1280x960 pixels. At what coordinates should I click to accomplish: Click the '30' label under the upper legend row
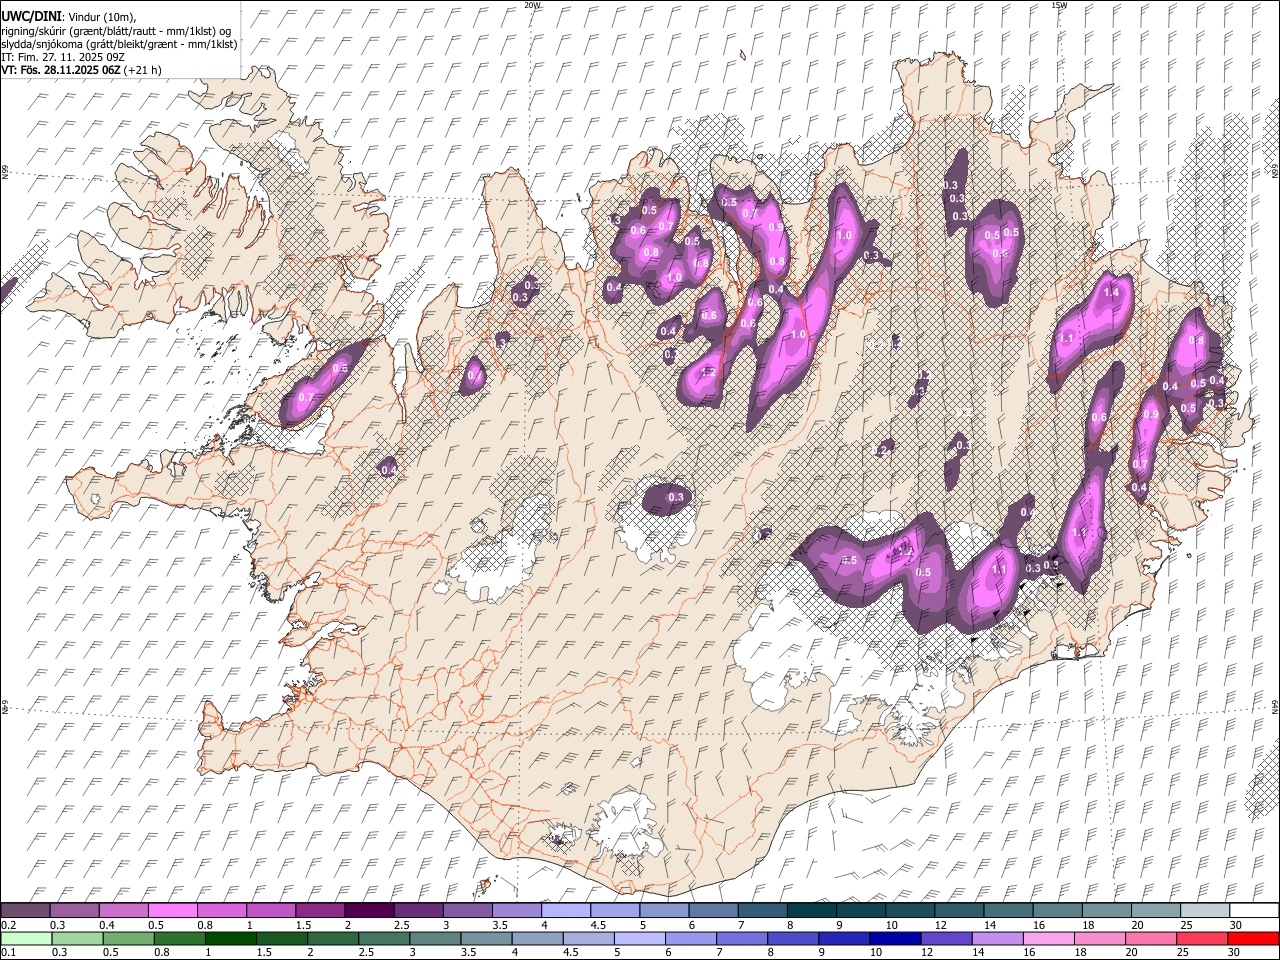click(x=1236, y=925)
